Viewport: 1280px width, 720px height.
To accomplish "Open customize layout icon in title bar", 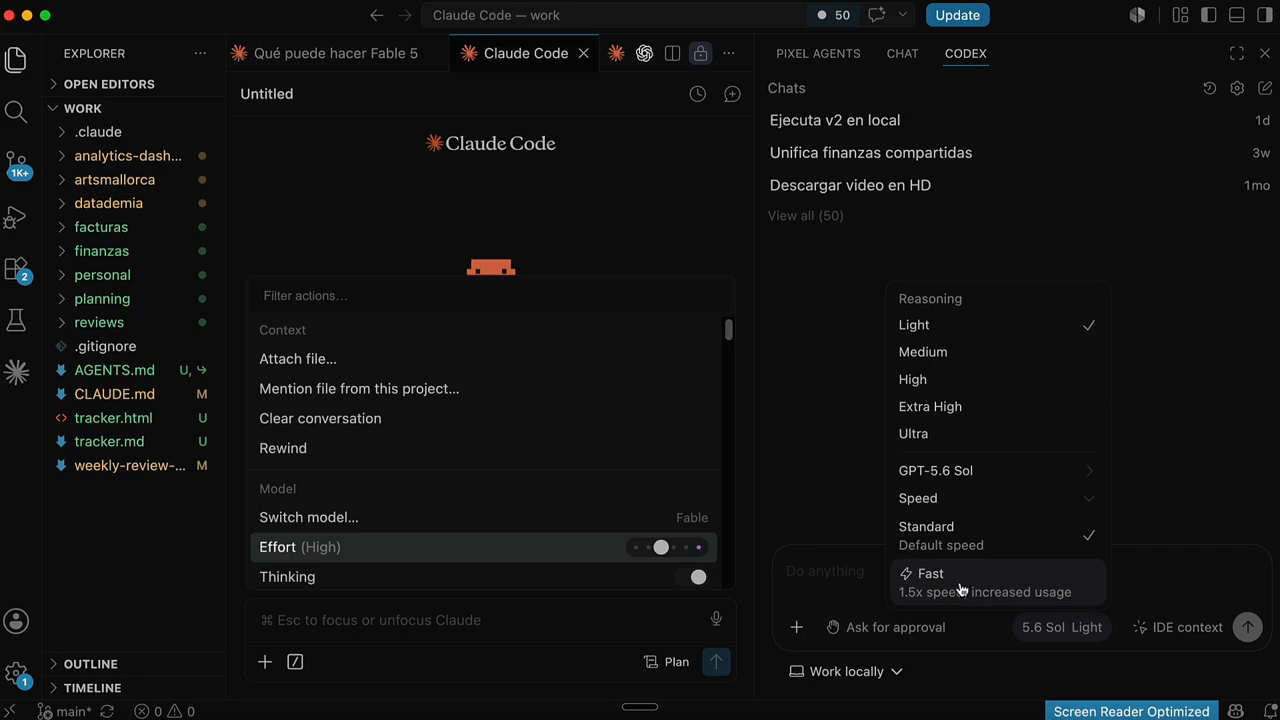I will (x=1181, y=15).
